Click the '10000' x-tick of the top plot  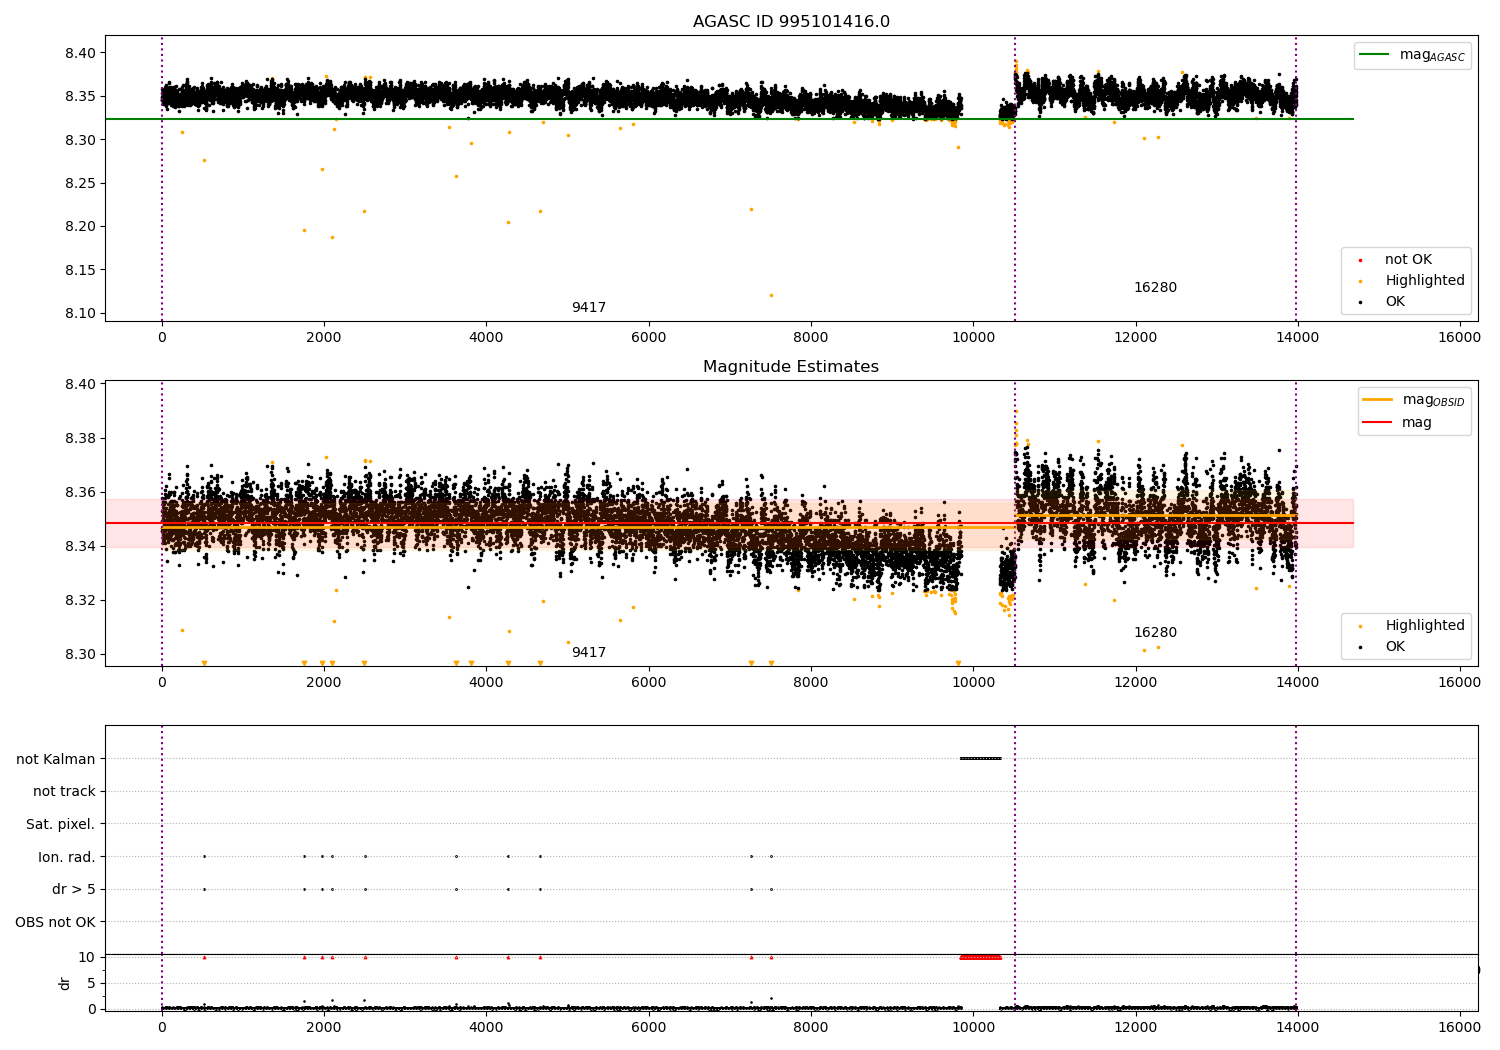[x=973, y=338]
